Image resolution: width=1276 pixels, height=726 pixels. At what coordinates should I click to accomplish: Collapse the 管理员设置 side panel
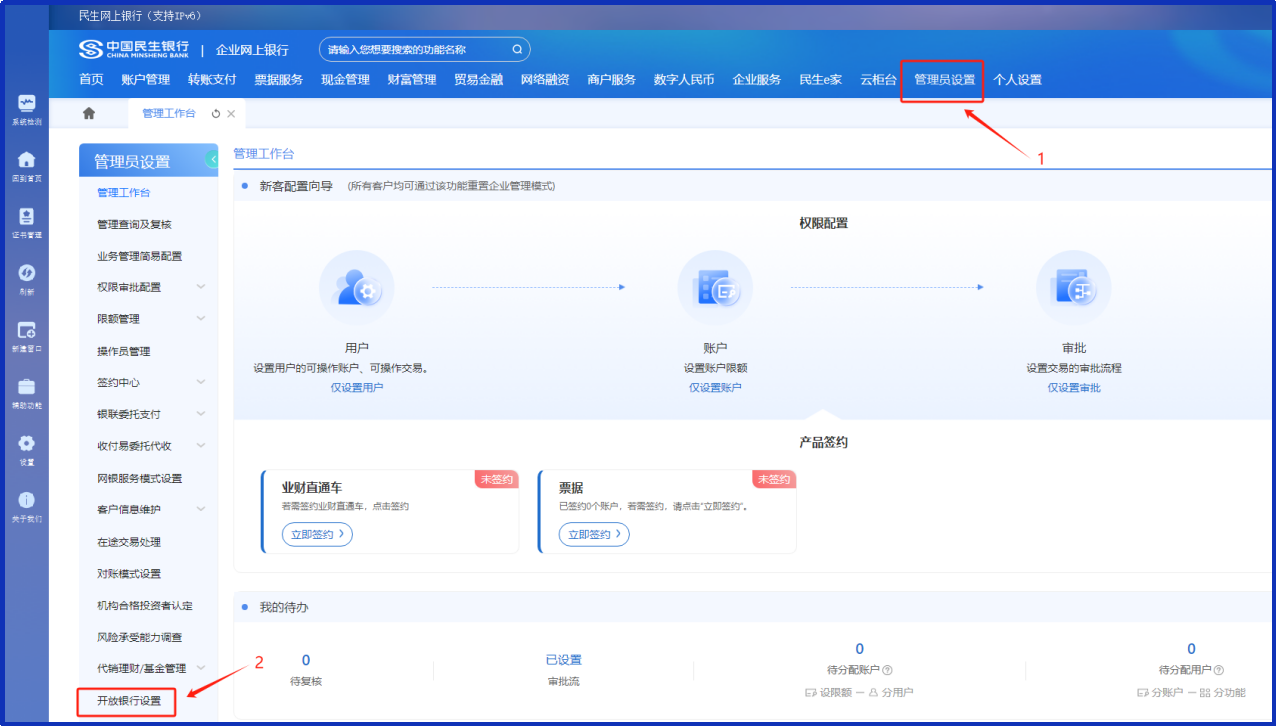click(212, 159)
